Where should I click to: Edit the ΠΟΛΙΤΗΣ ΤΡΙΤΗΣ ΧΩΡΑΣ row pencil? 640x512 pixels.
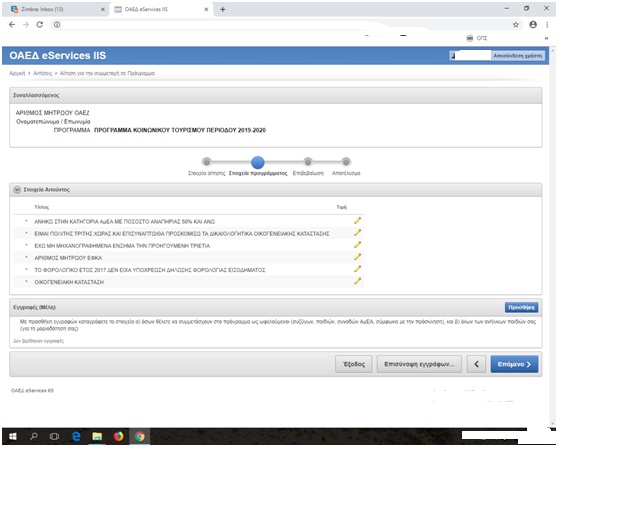coord(357,232)
